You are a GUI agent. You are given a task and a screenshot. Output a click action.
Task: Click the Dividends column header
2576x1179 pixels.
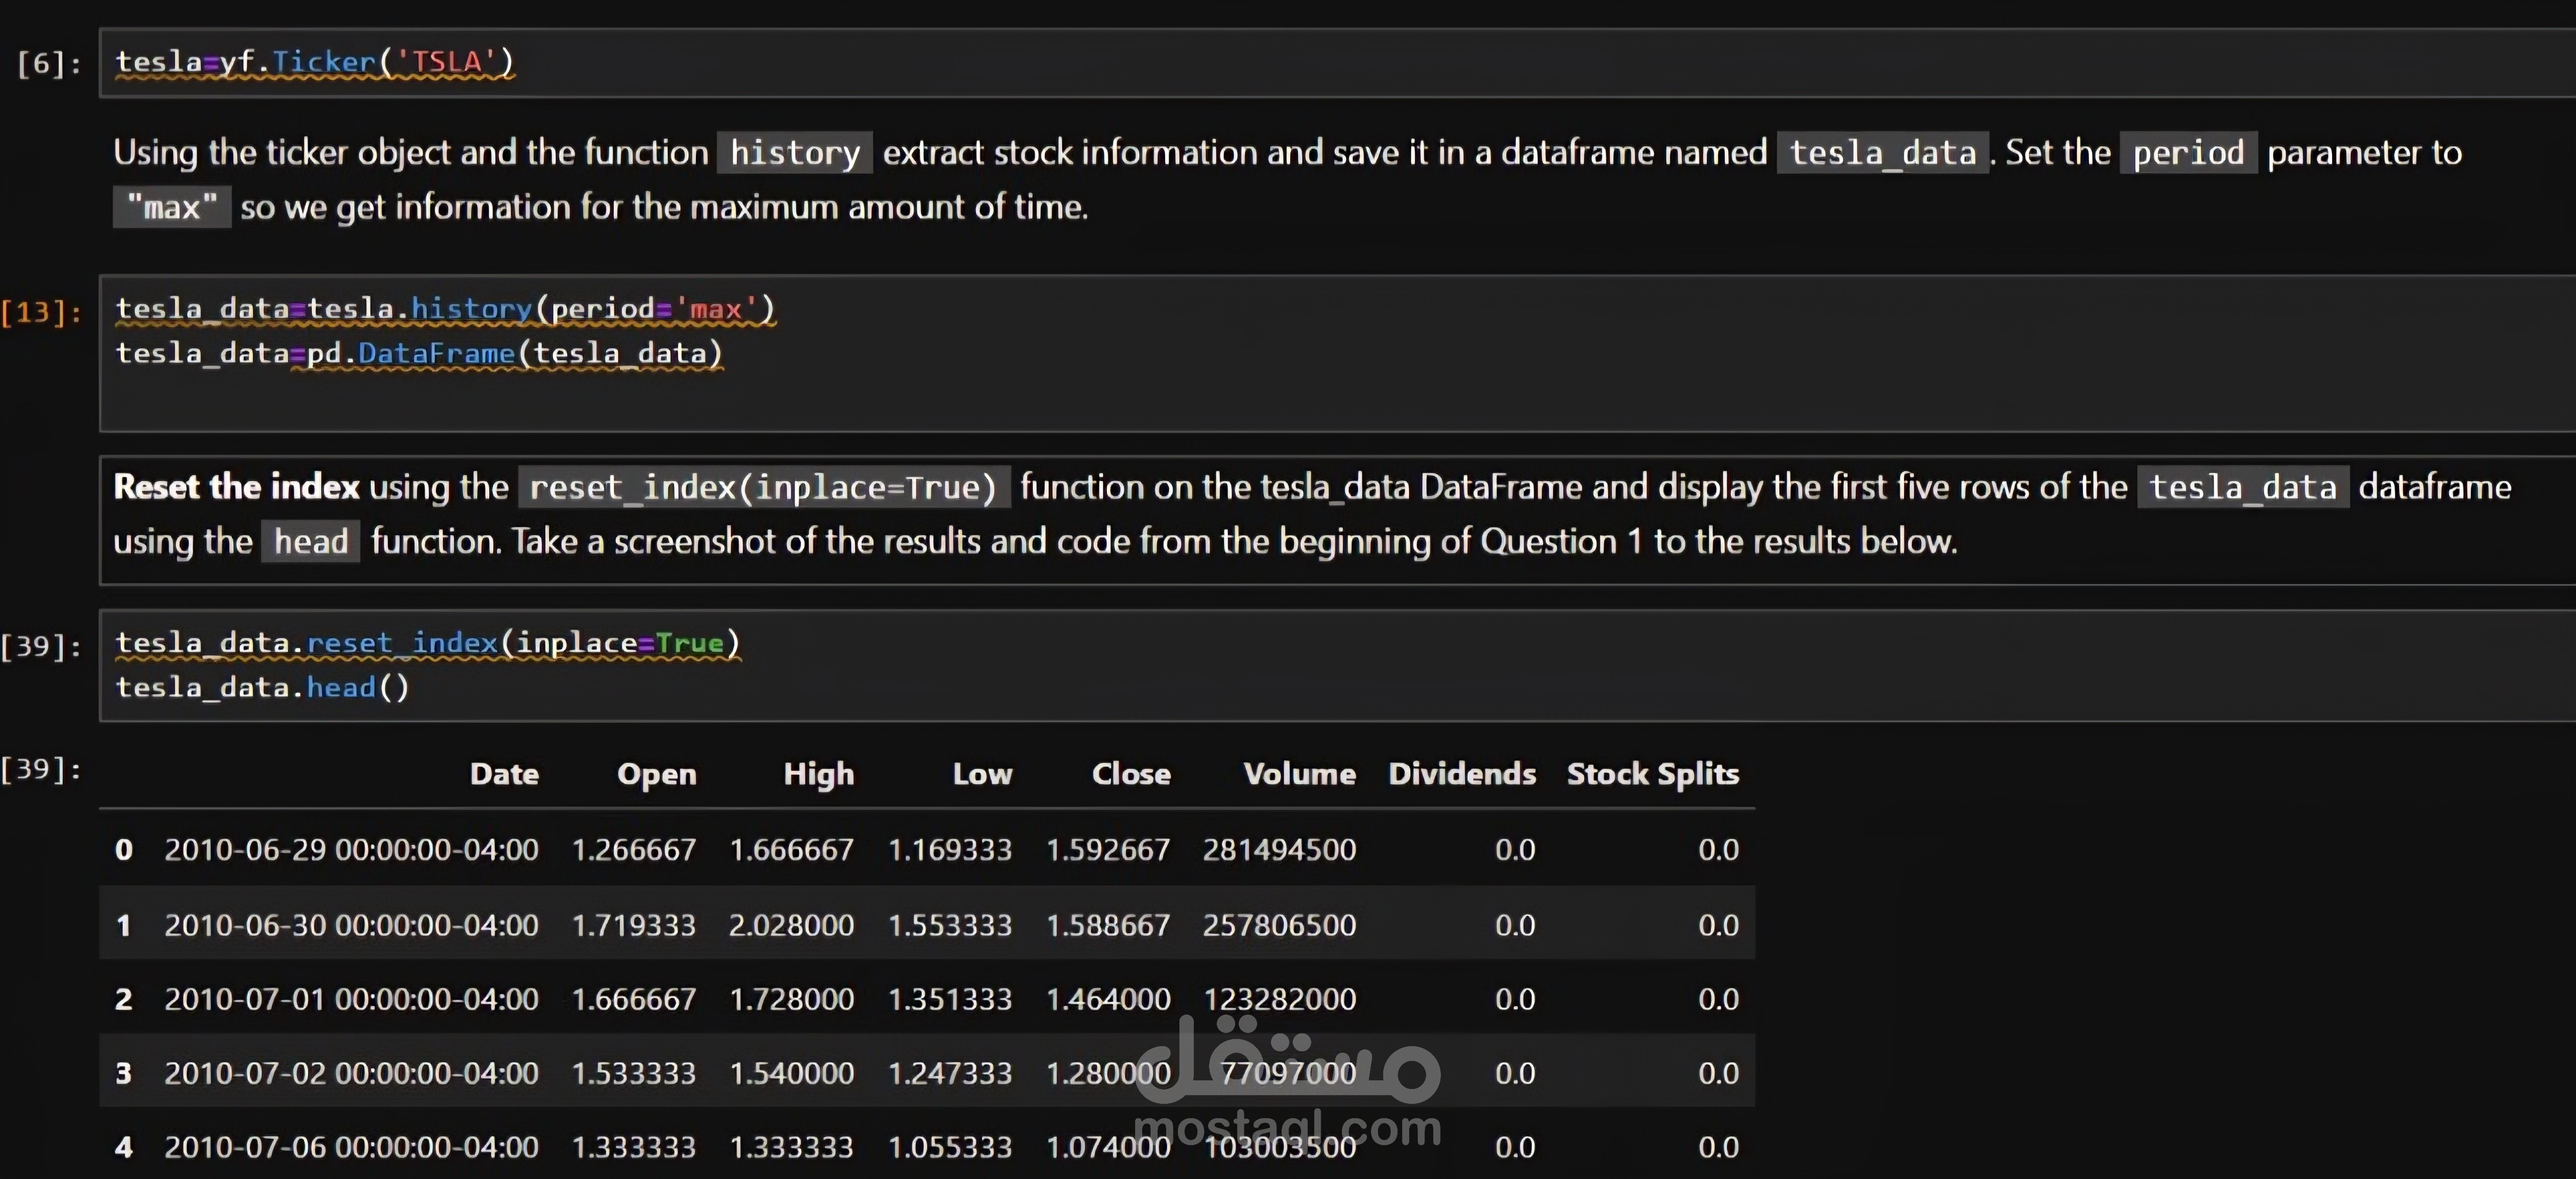tap(1462, 774)
